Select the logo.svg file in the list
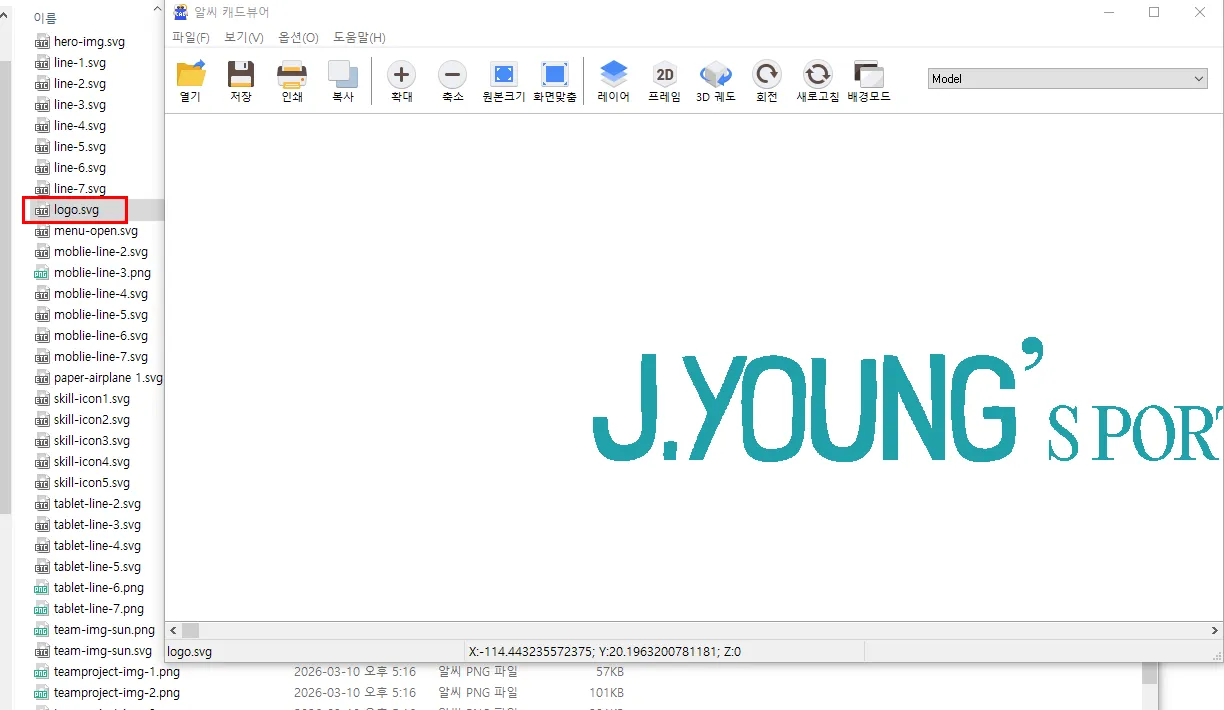This screenshot has width=1224, height=710. pos(75,209)
